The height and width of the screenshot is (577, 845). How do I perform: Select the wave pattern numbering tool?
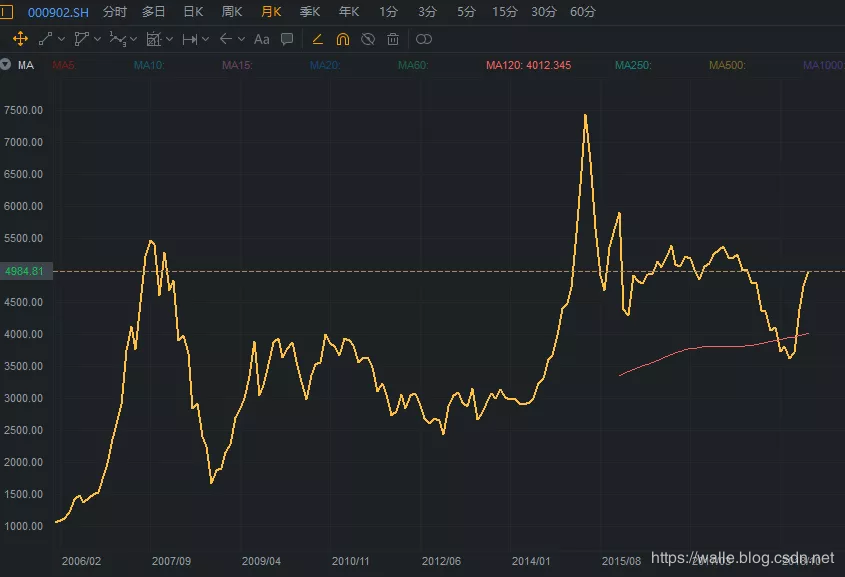coord(117,39)
